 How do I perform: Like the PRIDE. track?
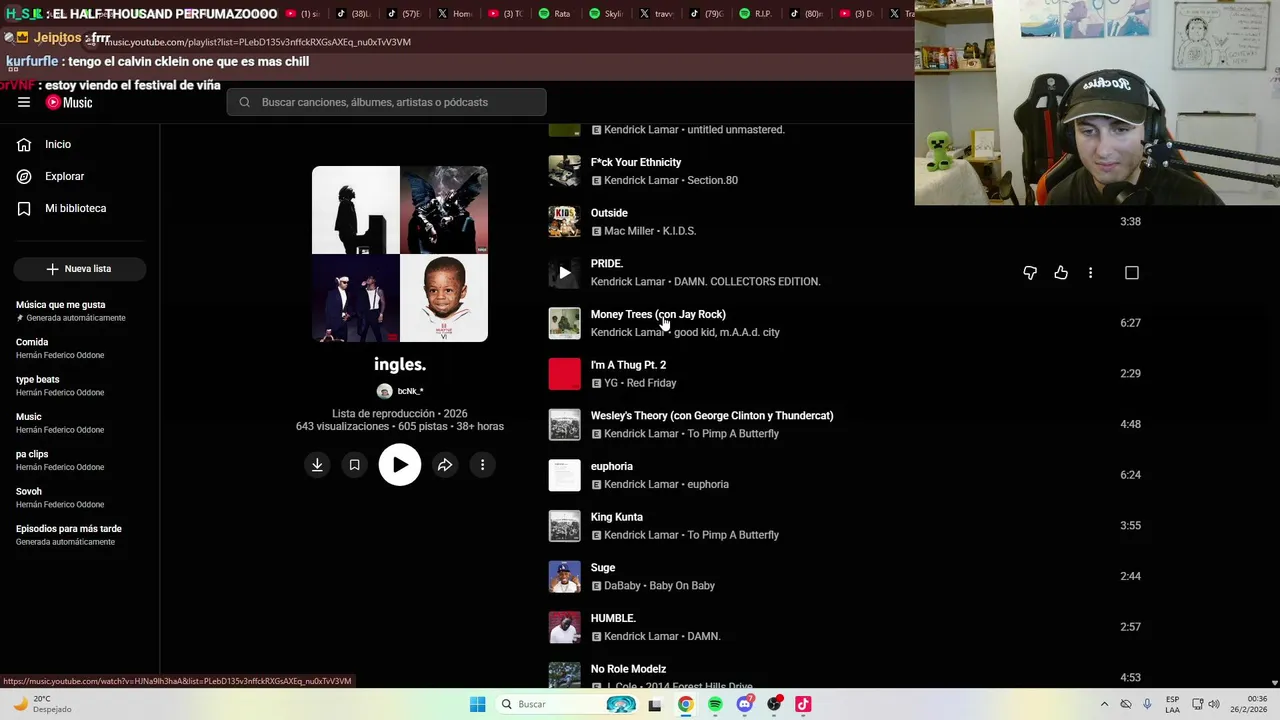coord(1061,273)
